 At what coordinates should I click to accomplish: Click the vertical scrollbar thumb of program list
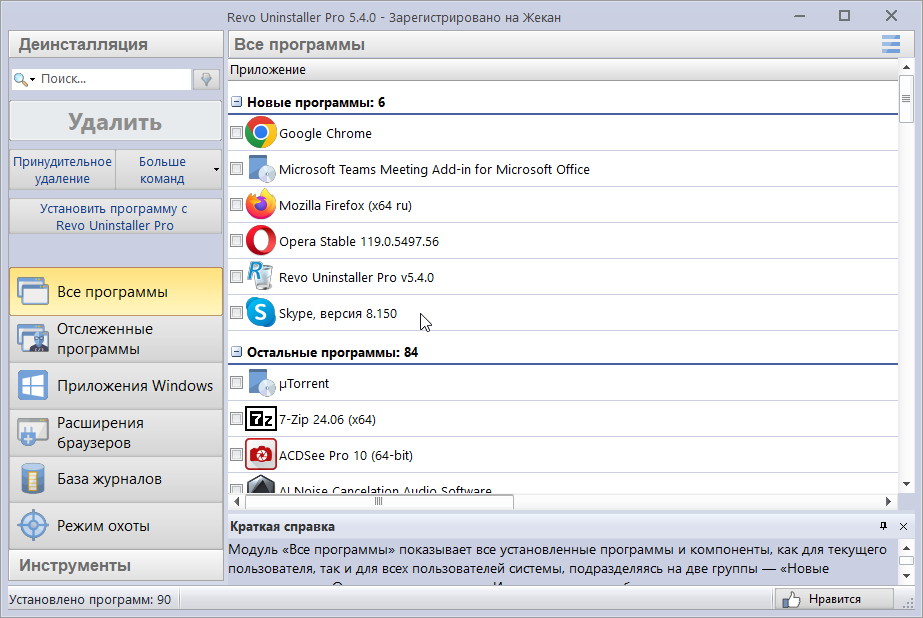(906, 99)
